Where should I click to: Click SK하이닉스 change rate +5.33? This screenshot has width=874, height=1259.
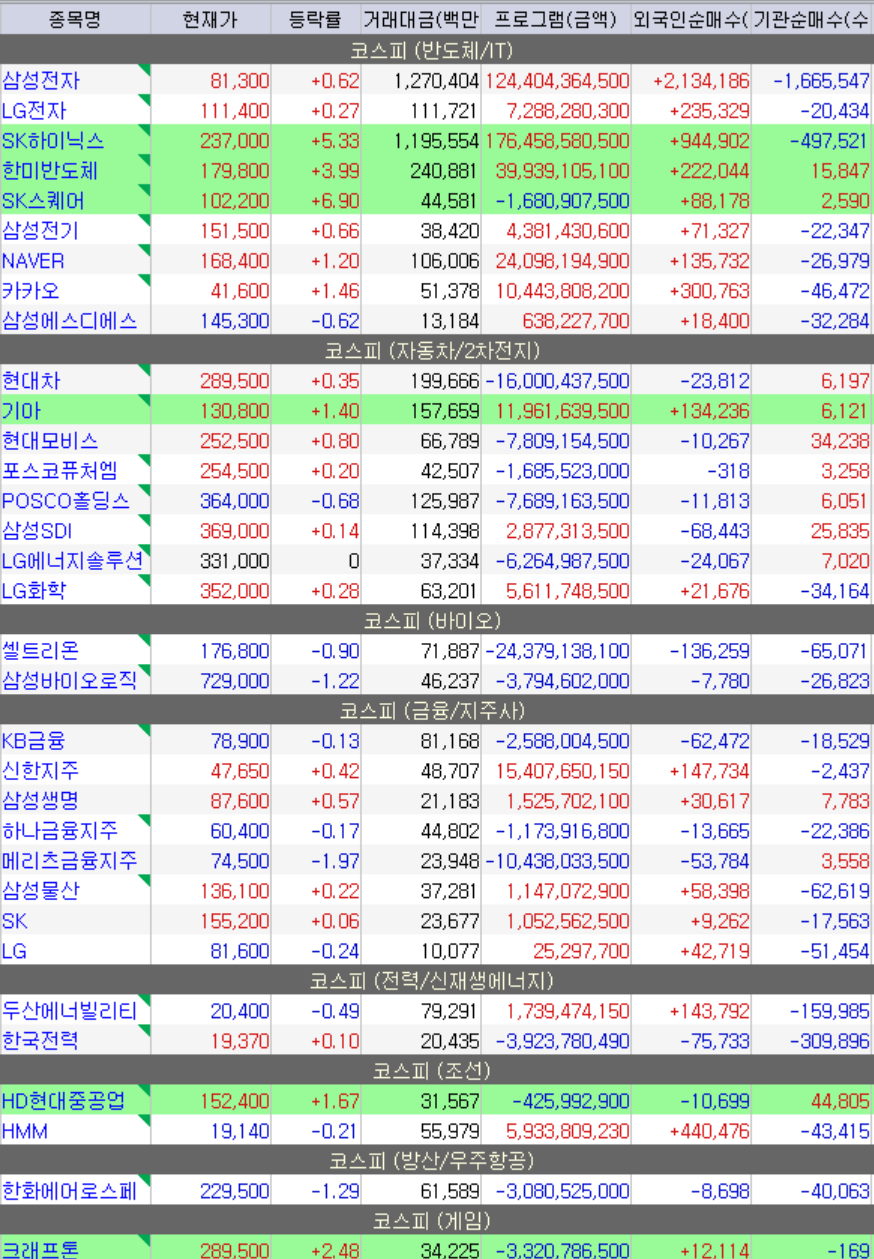(x=335, y=141)
